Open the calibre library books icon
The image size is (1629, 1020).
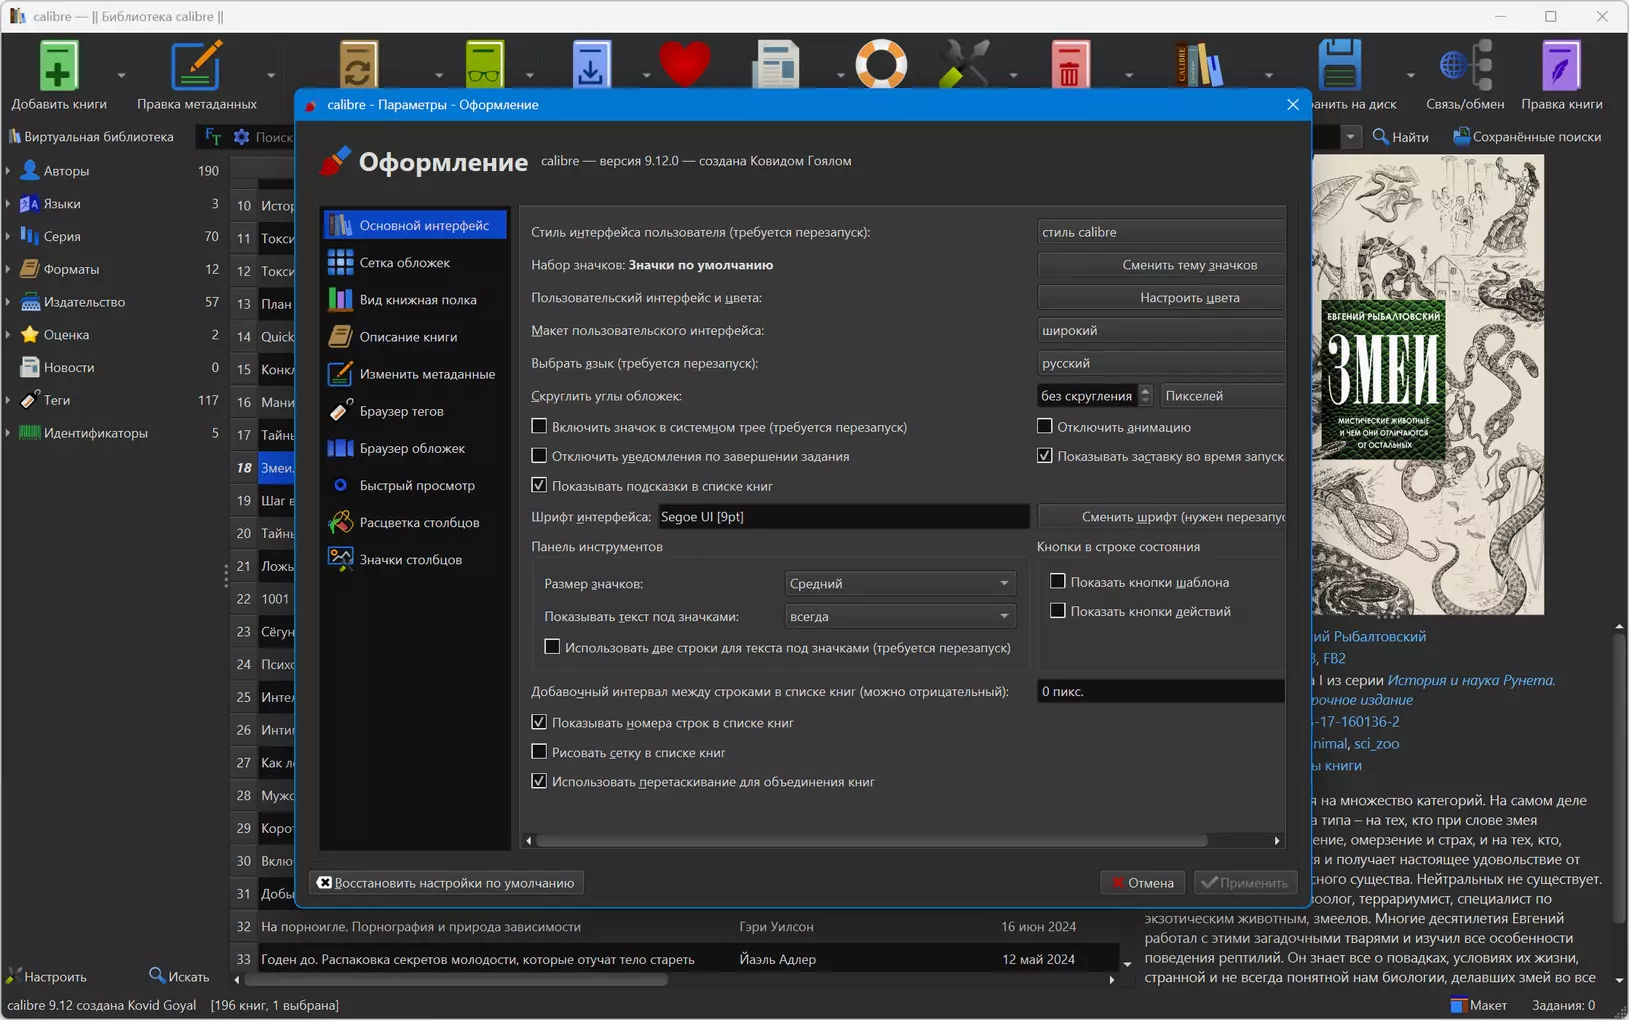point(1199,66)
